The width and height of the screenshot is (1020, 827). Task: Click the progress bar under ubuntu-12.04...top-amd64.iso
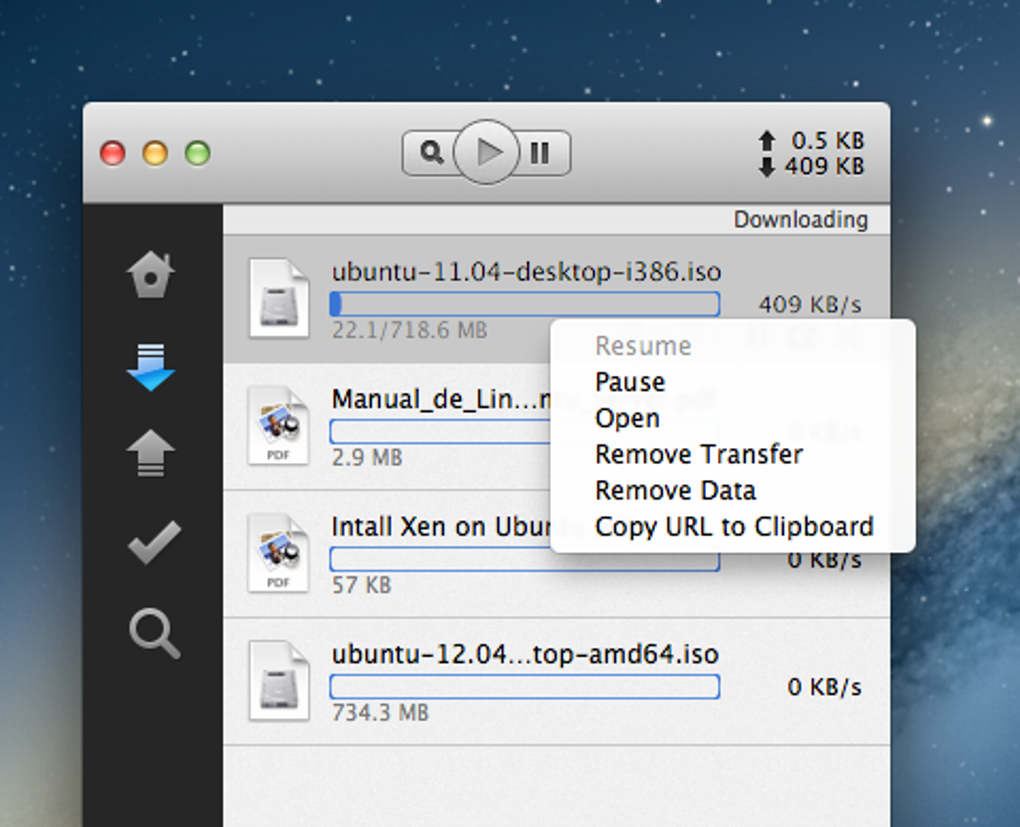[525, 686]
